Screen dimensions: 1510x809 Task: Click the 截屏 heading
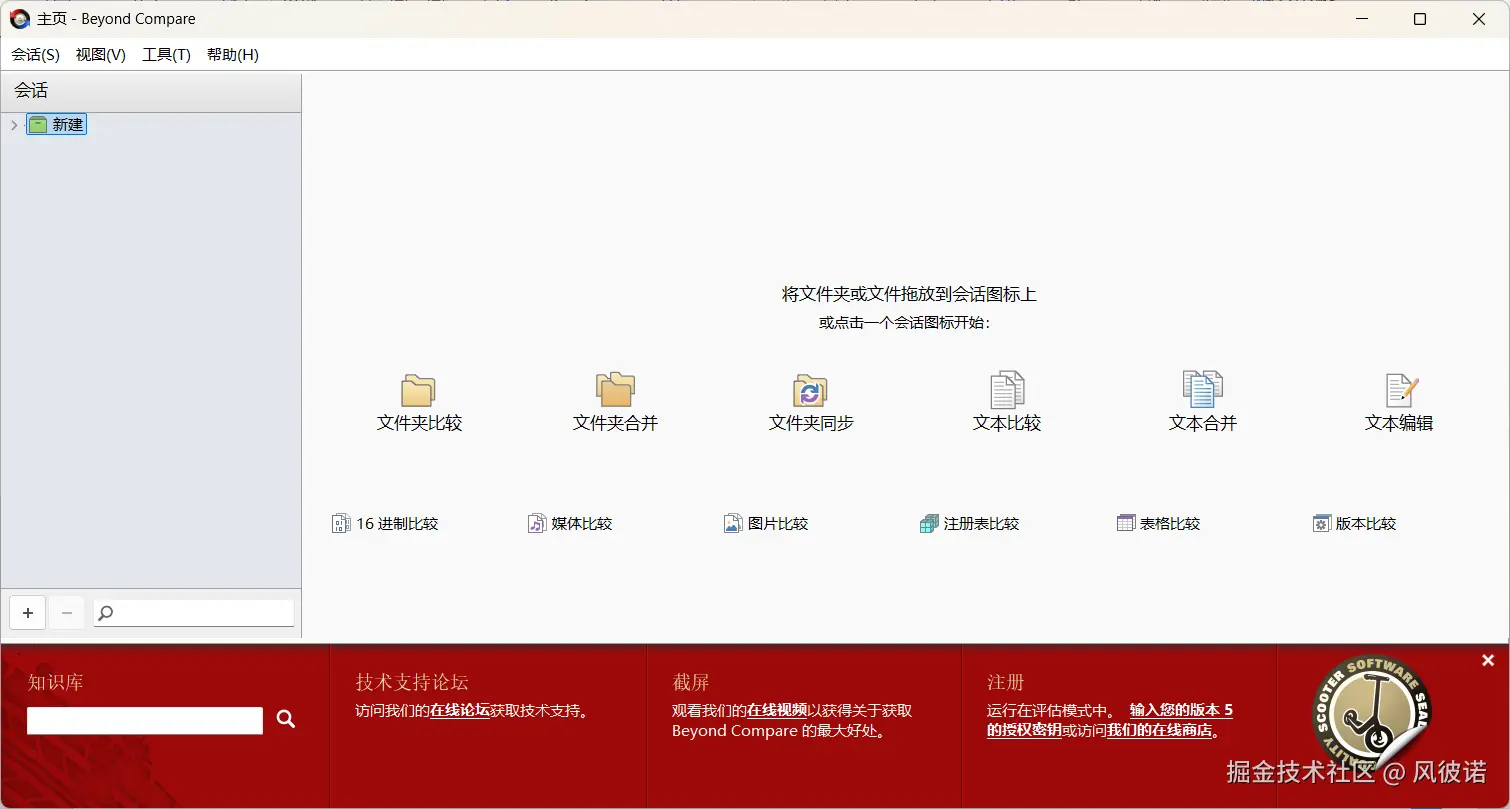coord(691,683)
